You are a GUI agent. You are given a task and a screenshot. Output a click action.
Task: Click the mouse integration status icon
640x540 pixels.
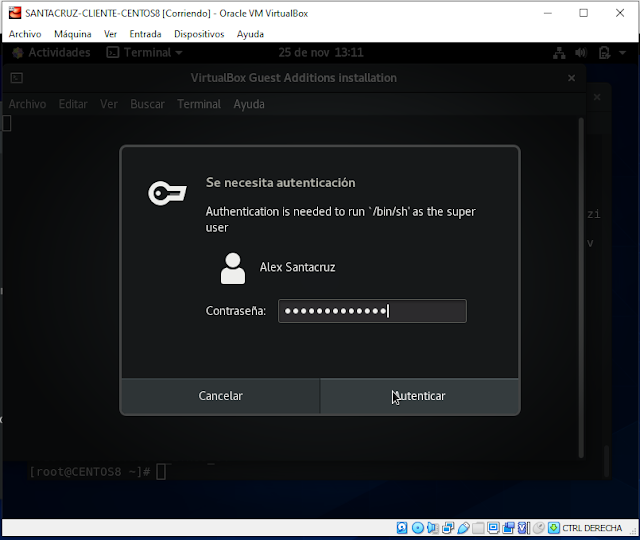point(539,528)
